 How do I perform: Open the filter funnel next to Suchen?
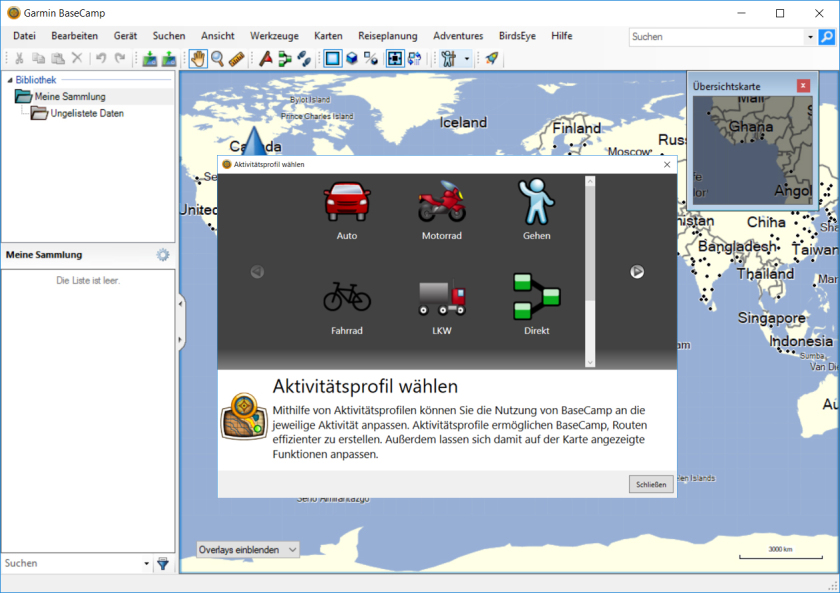click(163, 564)
